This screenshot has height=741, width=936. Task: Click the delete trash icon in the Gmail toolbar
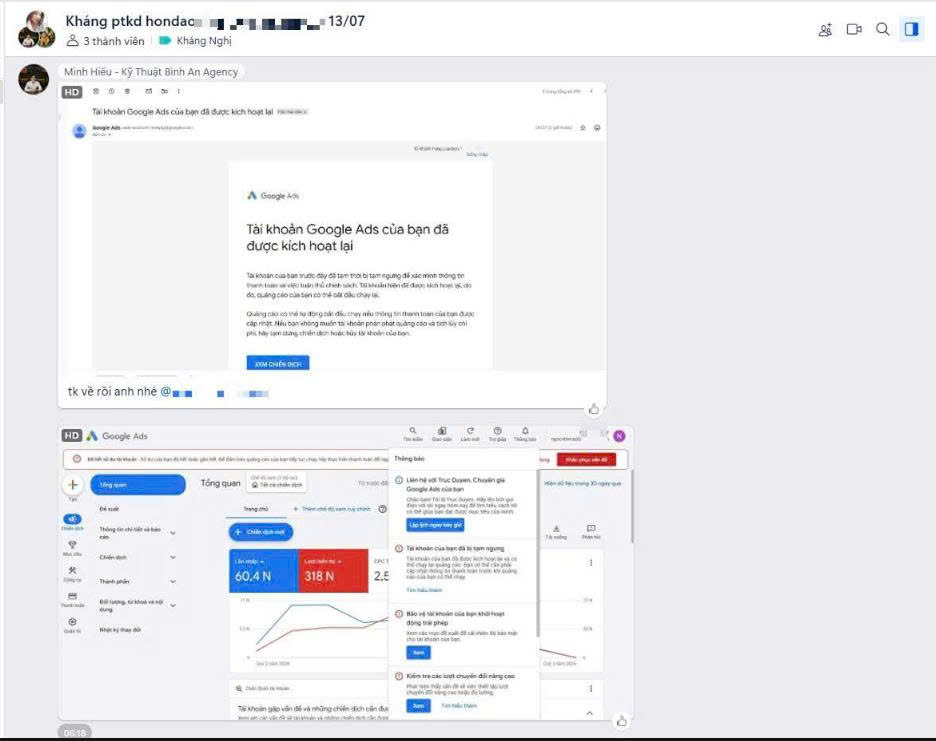(127, 91)
